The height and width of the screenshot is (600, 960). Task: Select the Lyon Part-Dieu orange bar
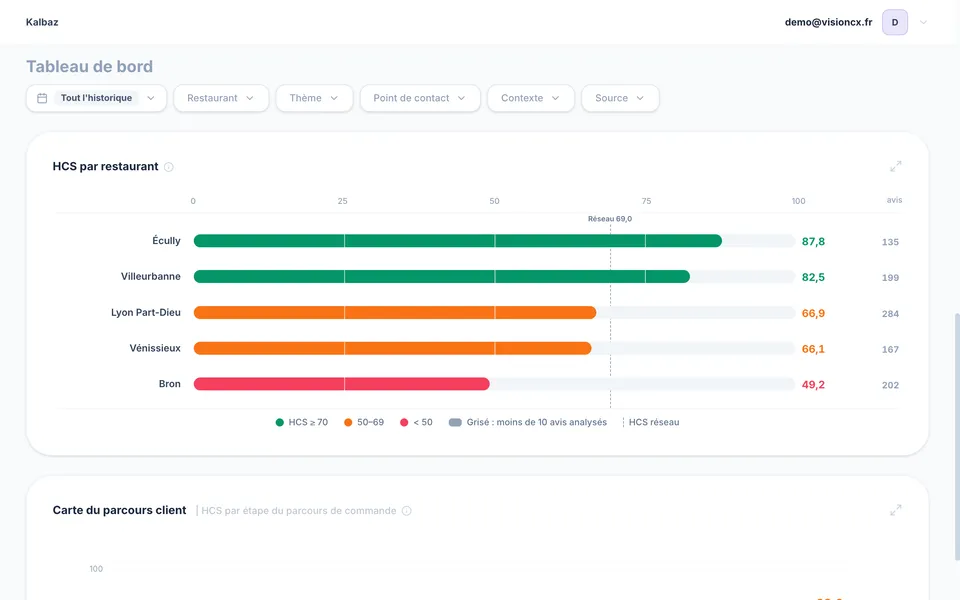(395, 313)
